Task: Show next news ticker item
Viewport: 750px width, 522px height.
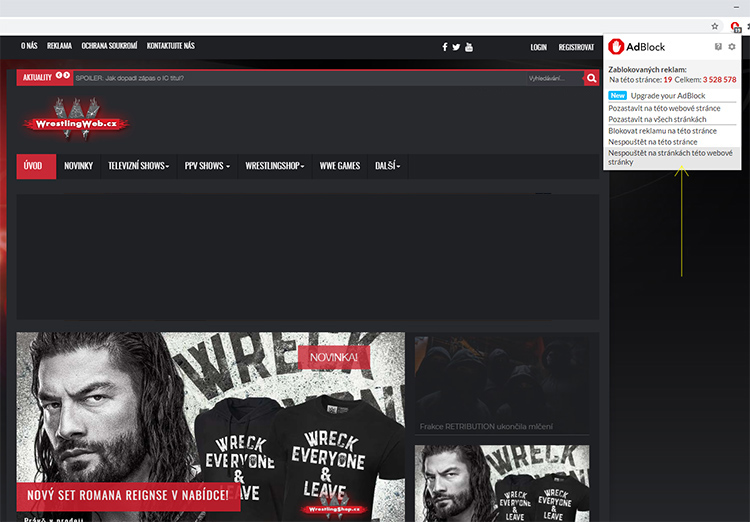Action: pos(66,75)
